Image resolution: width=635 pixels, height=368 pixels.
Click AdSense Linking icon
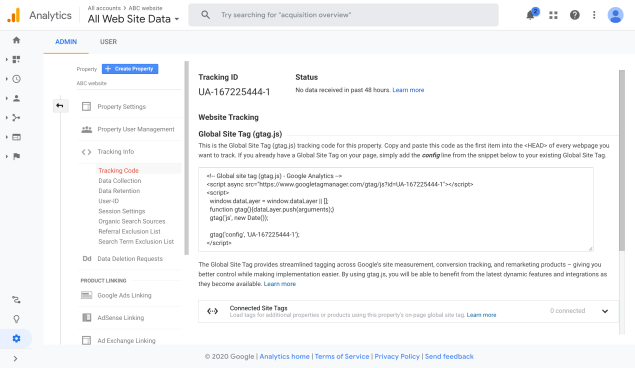click(86, 317)
